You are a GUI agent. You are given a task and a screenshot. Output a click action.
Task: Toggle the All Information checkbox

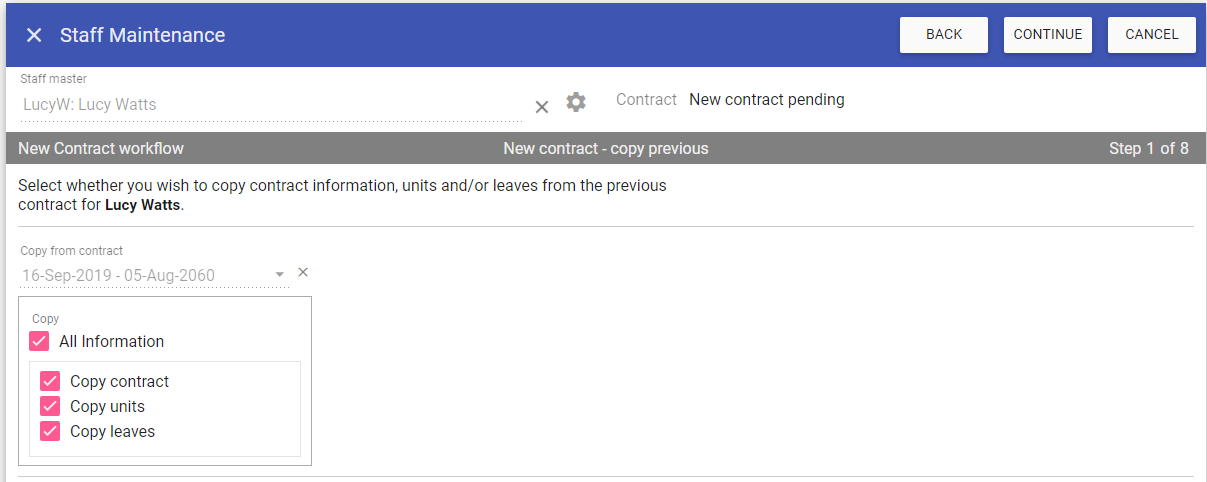point(39,342)
